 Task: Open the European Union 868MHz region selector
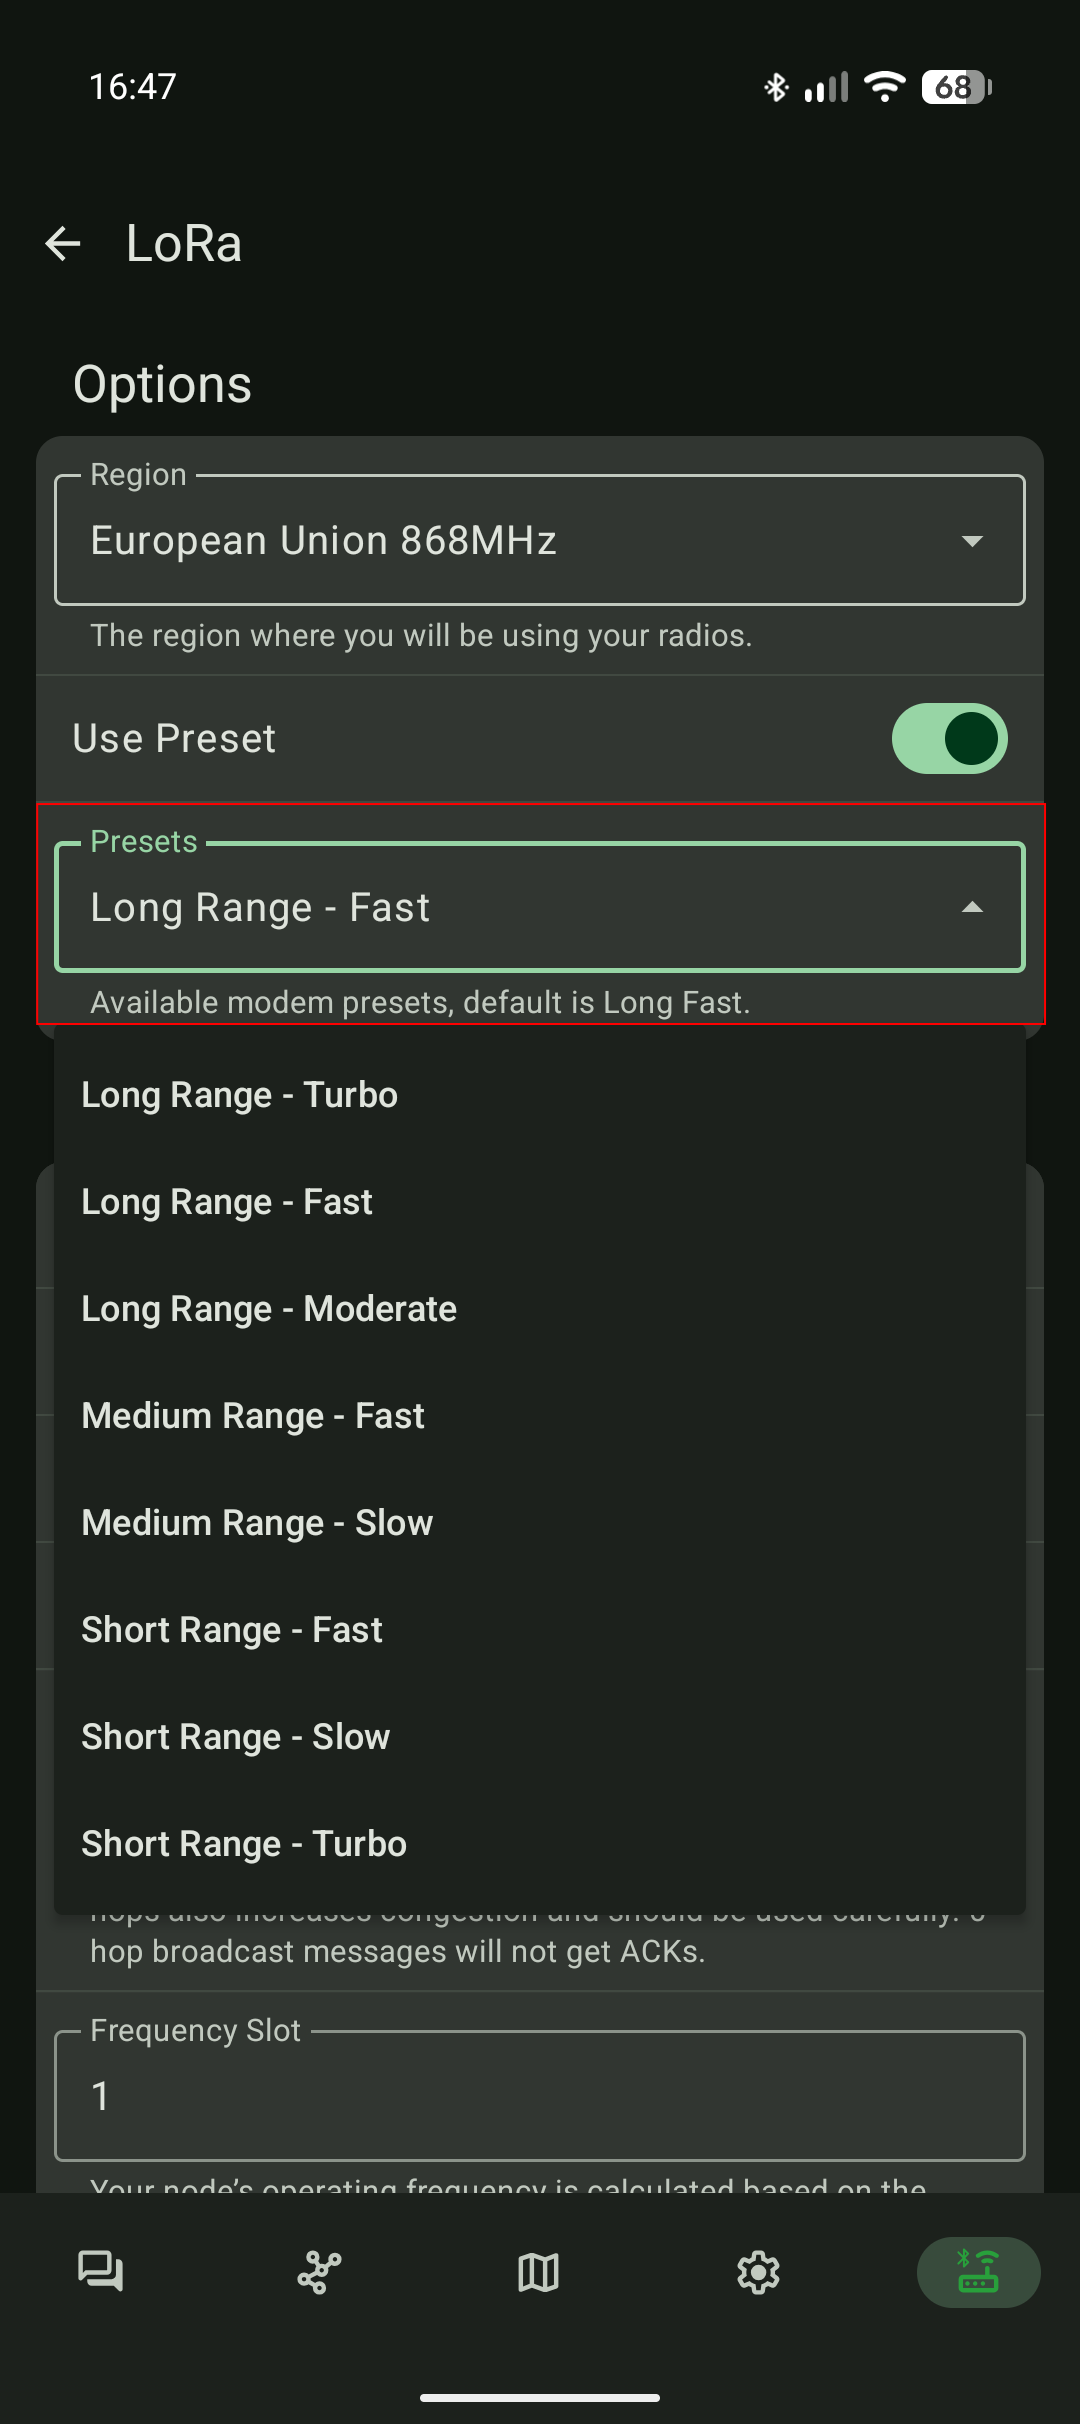[x=540, y=540]
